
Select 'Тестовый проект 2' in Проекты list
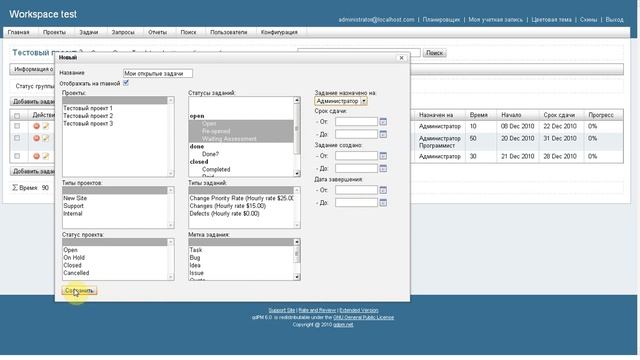(x=88, y=116)
